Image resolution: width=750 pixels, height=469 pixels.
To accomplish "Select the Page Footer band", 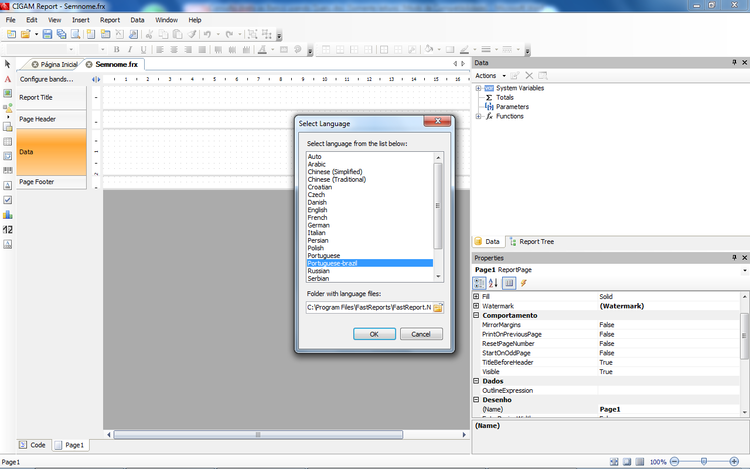I will (52, 182).
